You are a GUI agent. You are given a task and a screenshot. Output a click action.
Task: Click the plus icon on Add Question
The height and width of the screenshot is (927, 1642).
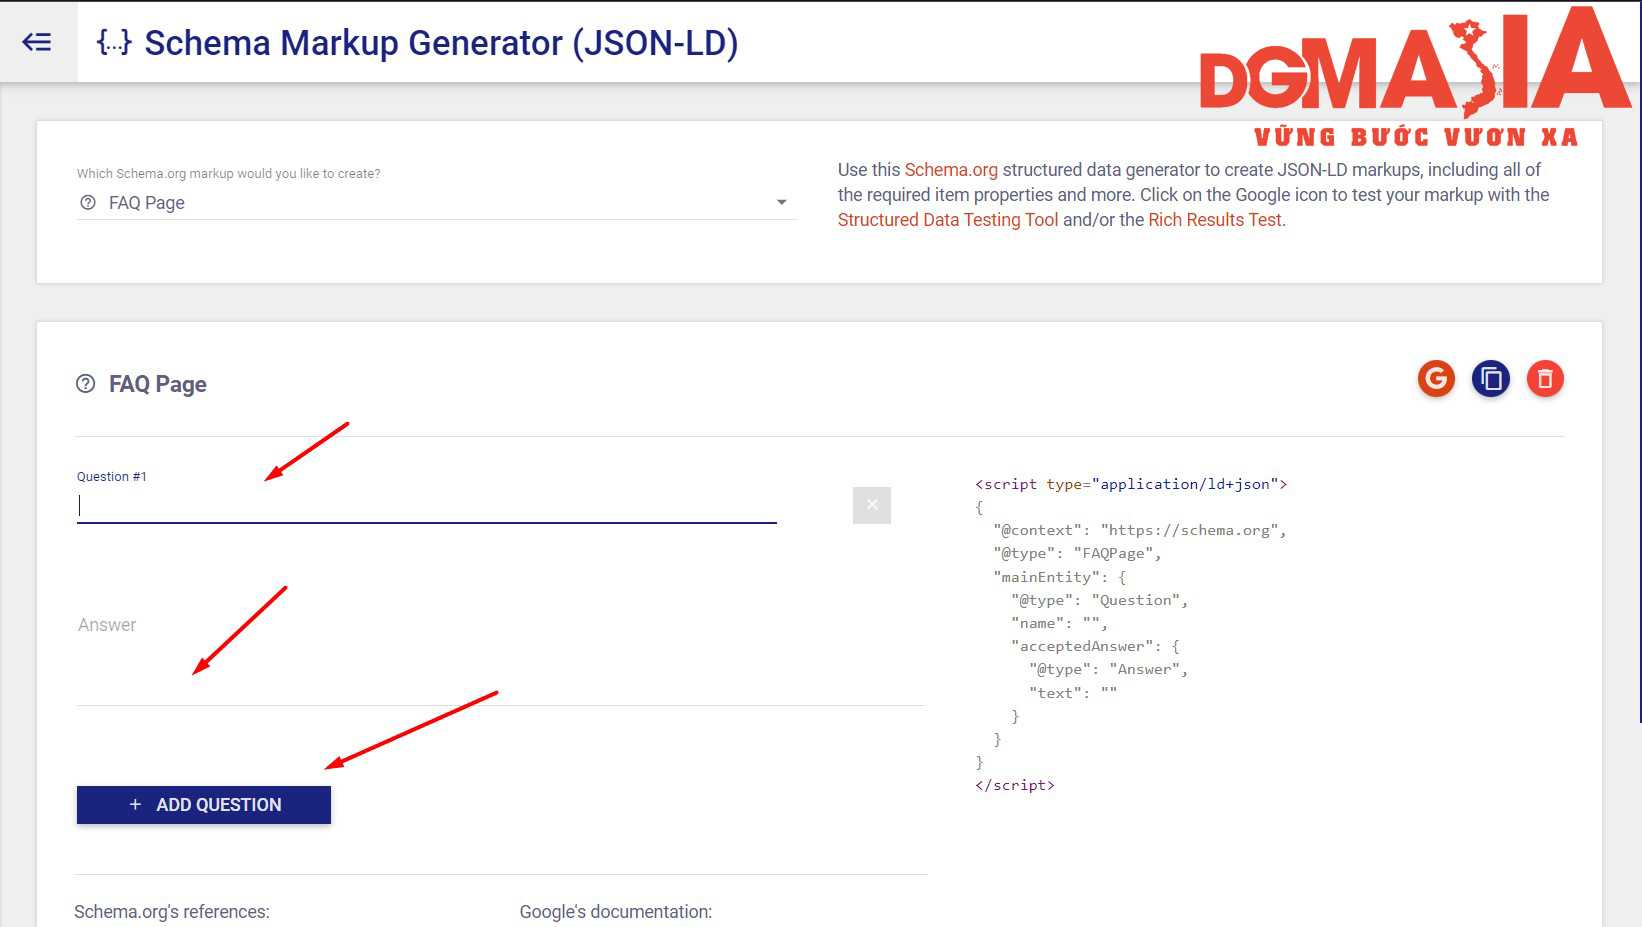136,804
